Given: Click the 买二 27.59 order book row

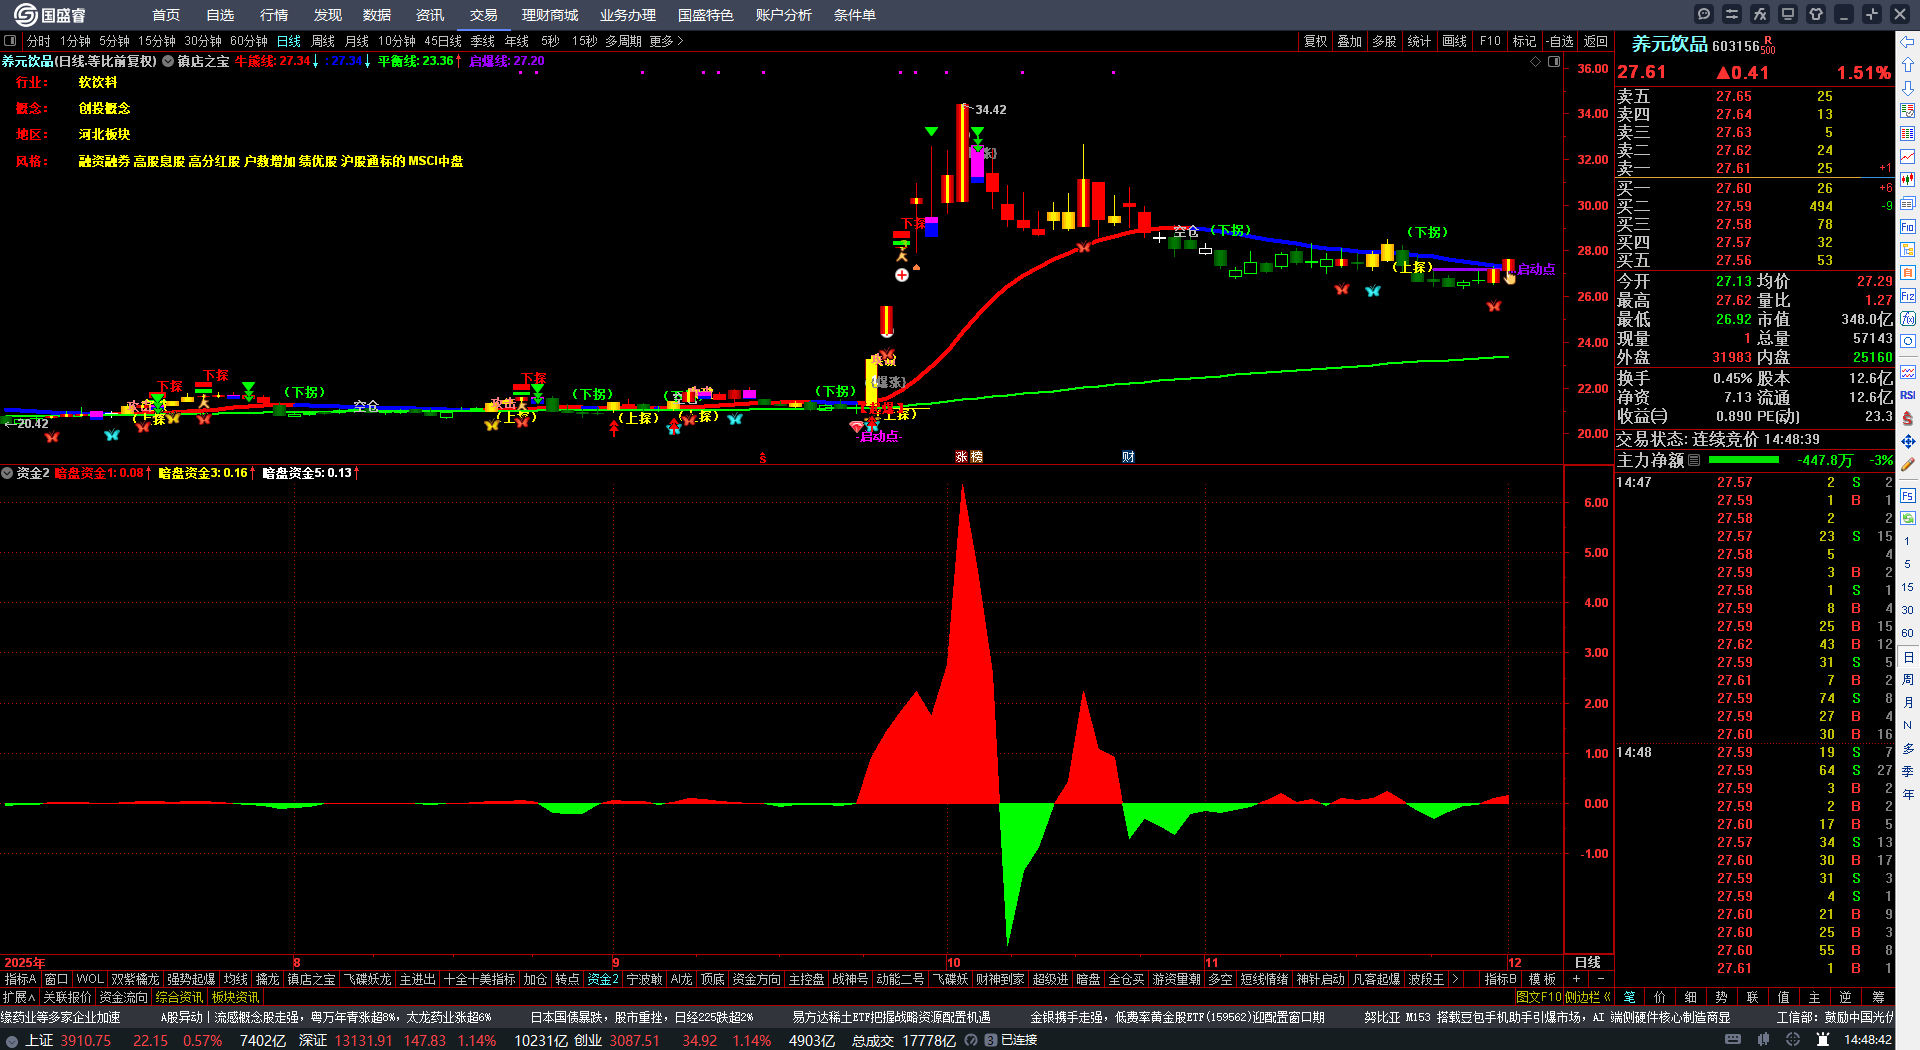Looking at the screenshot, I should (1755, 206).
